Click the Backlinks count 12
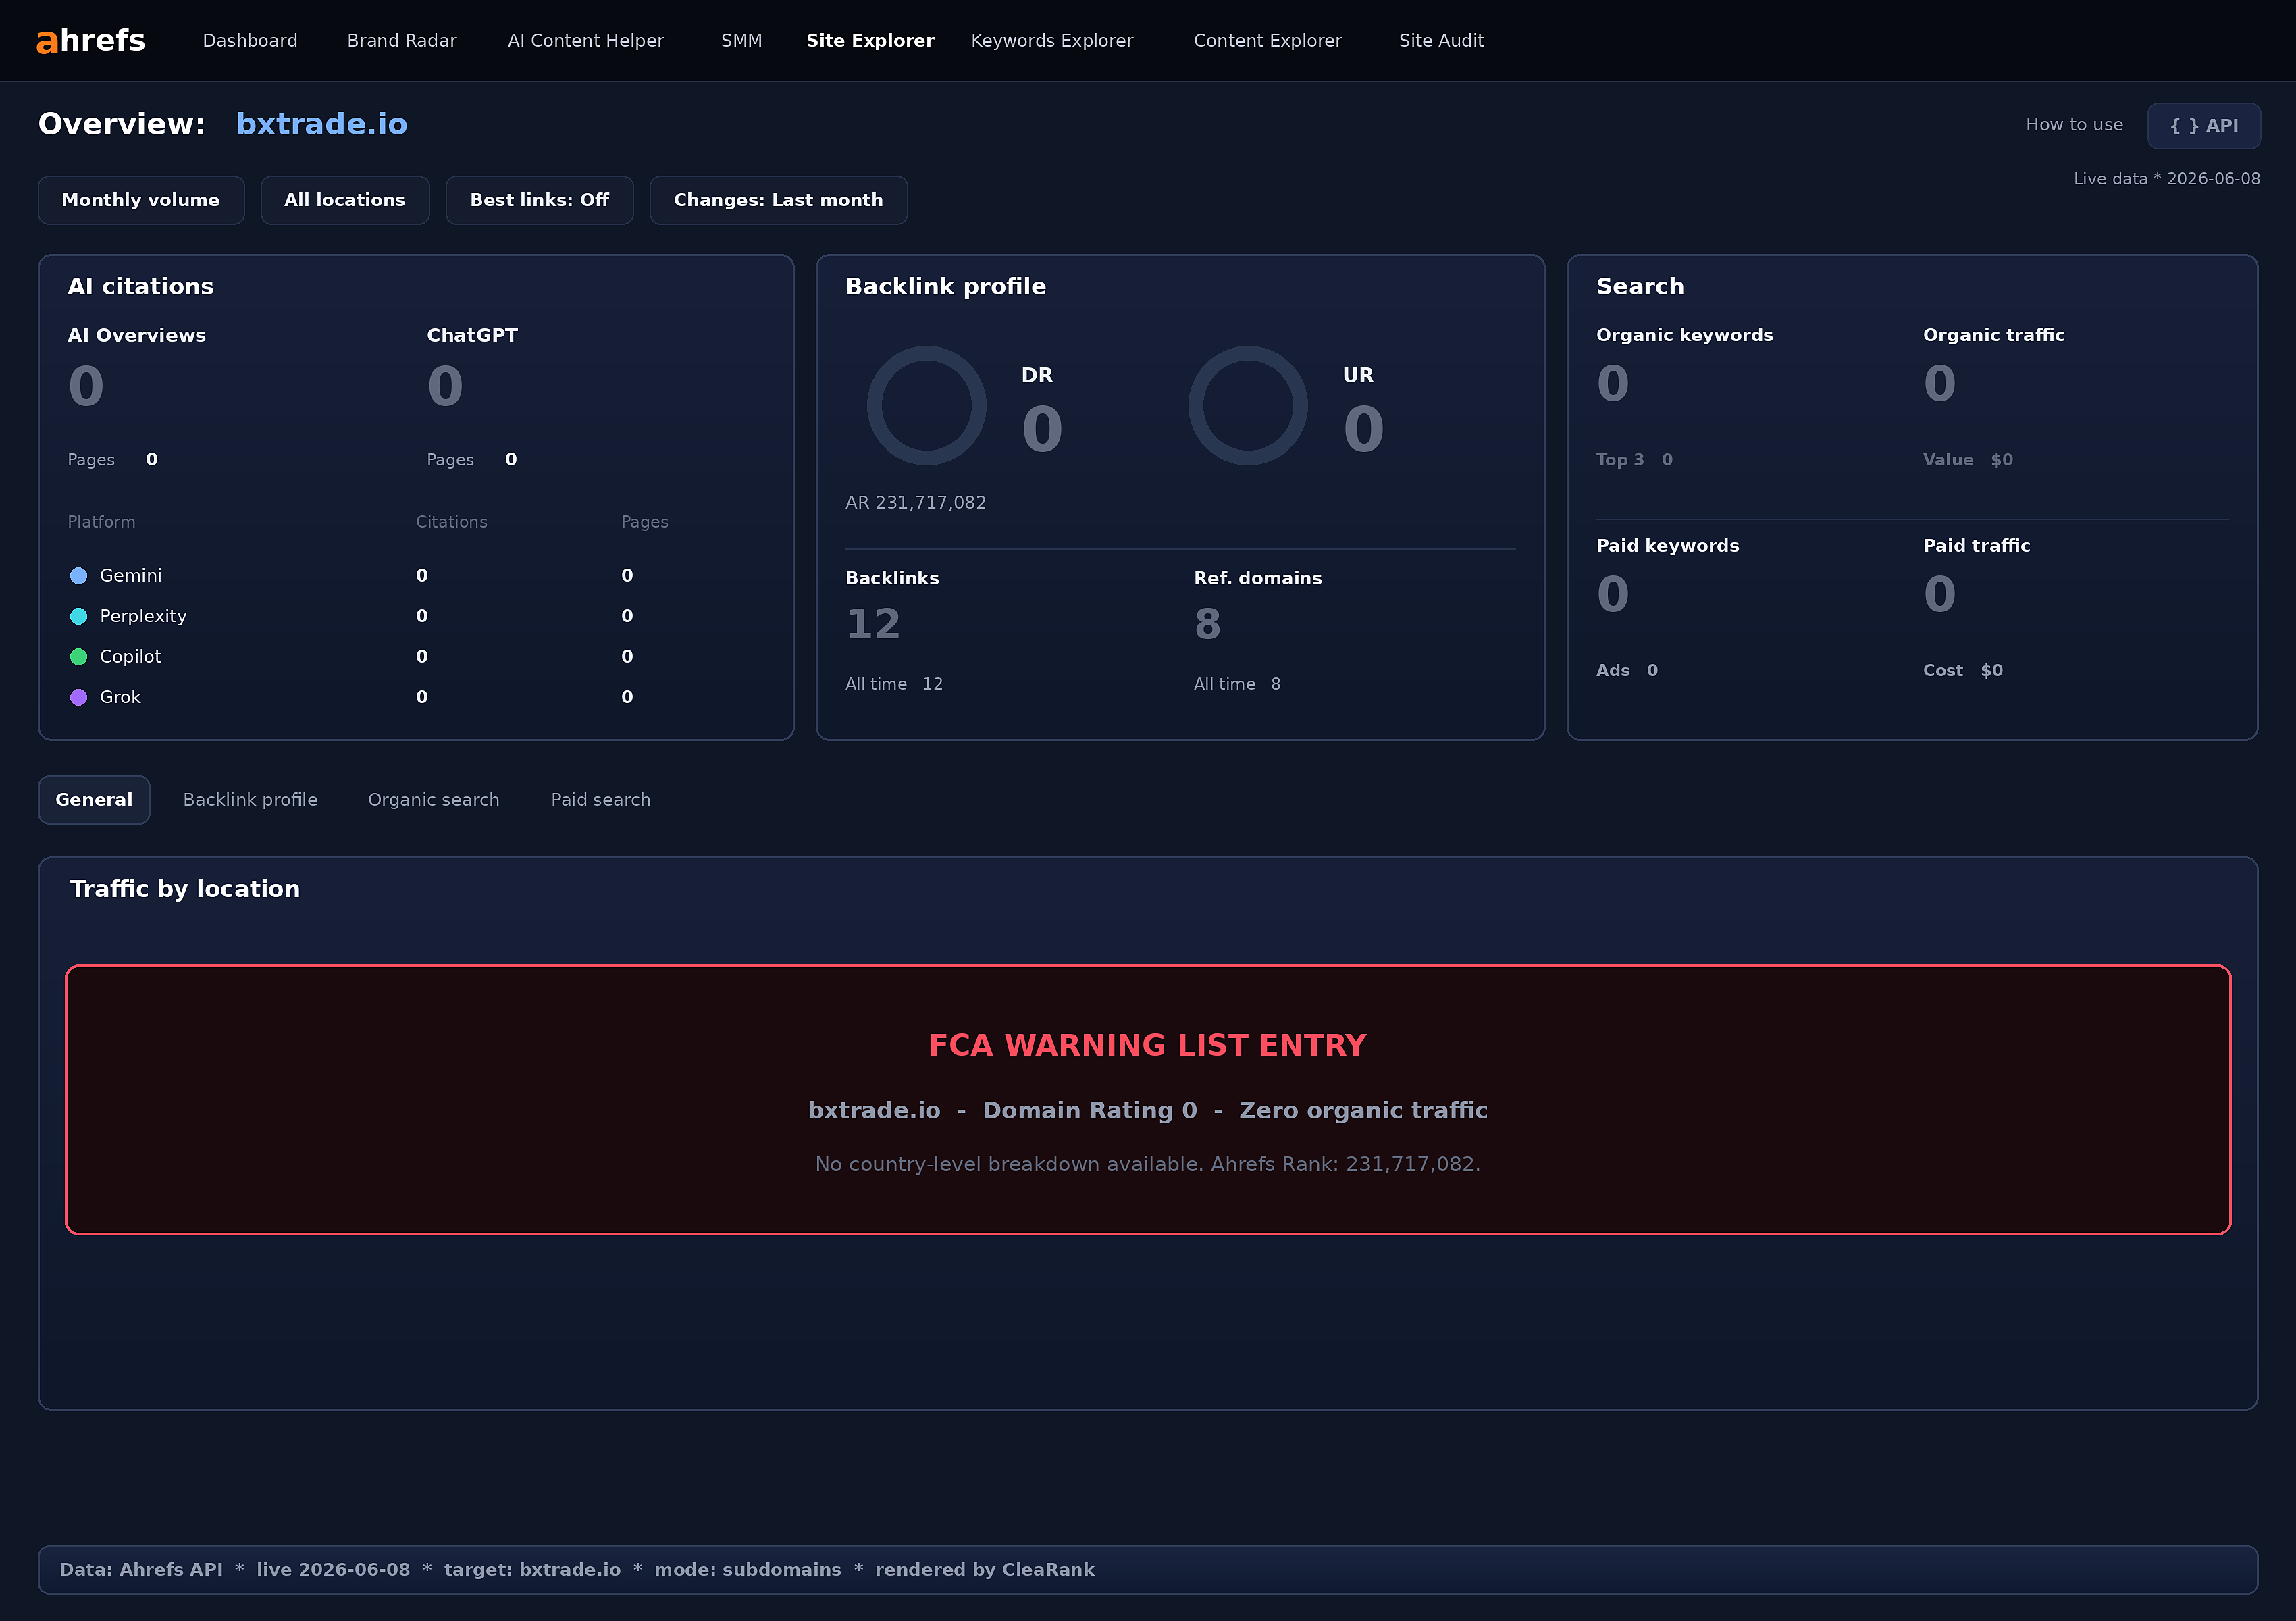Image resolution: width=2296 pixels, height=1621 pixels. tap(873, 624)
